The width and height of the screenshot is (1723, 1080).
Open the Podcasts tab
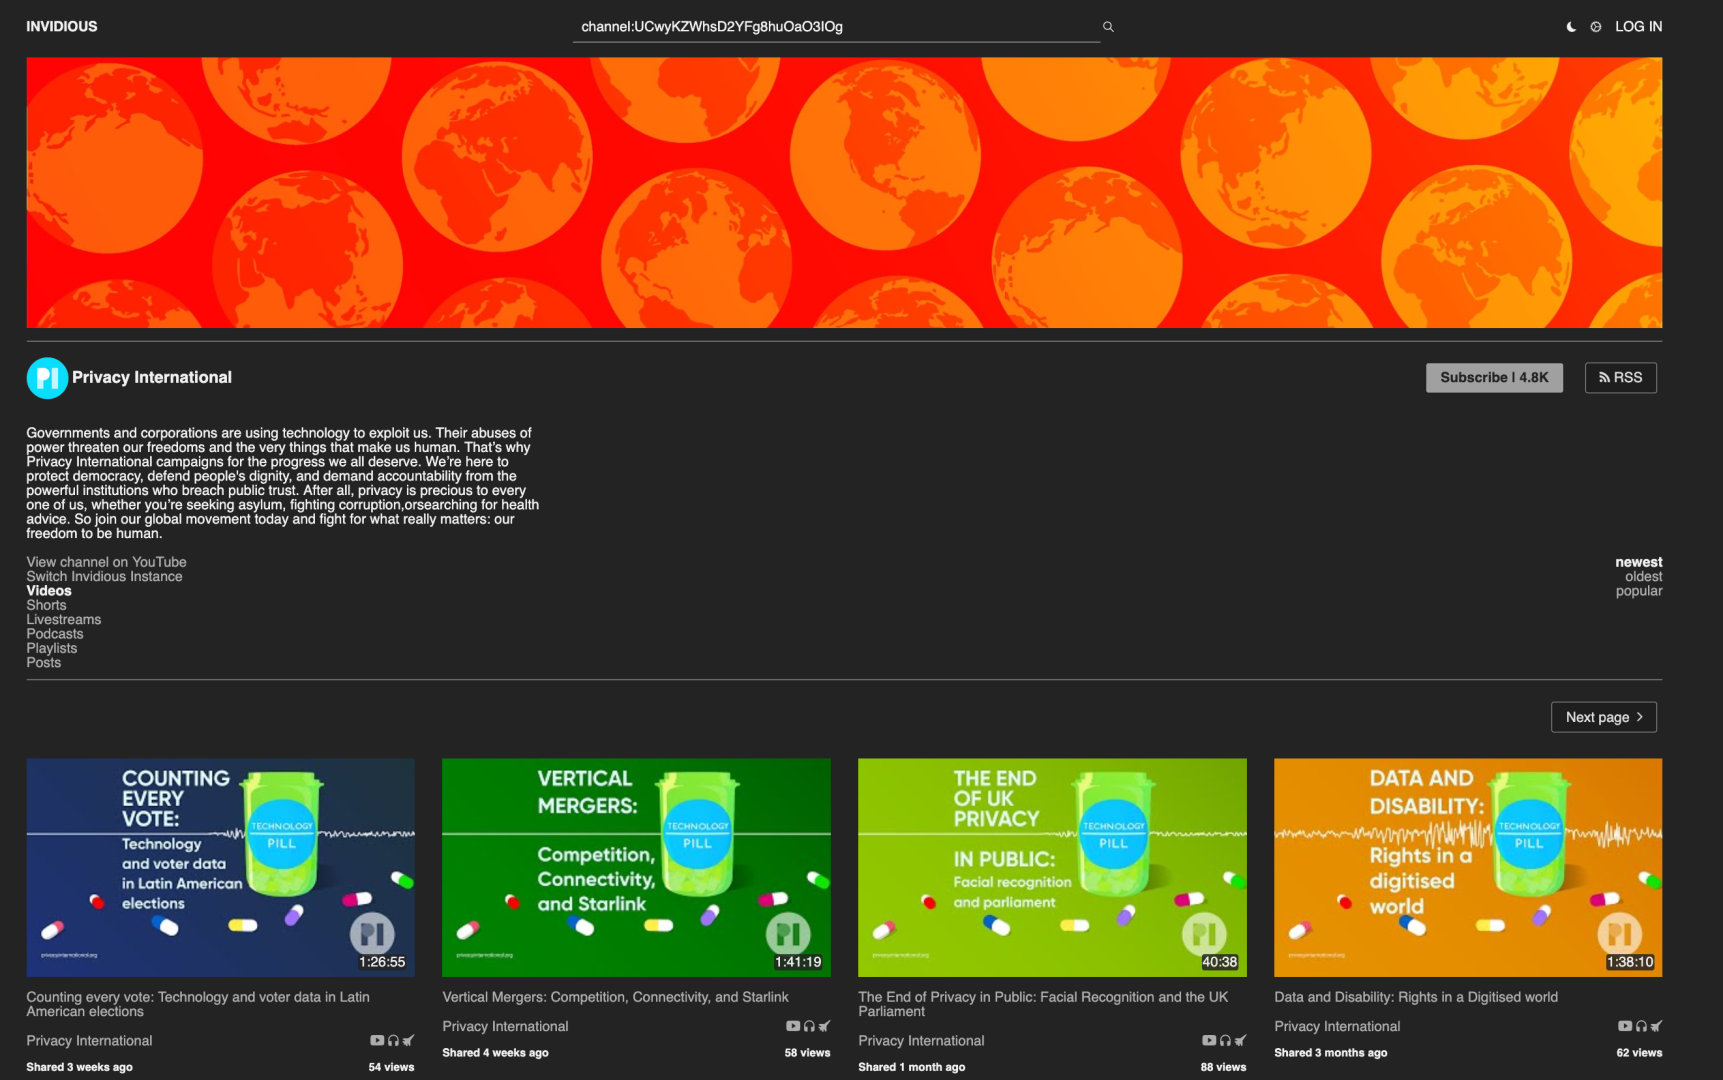pyautogui.click(x=55, y=634)
